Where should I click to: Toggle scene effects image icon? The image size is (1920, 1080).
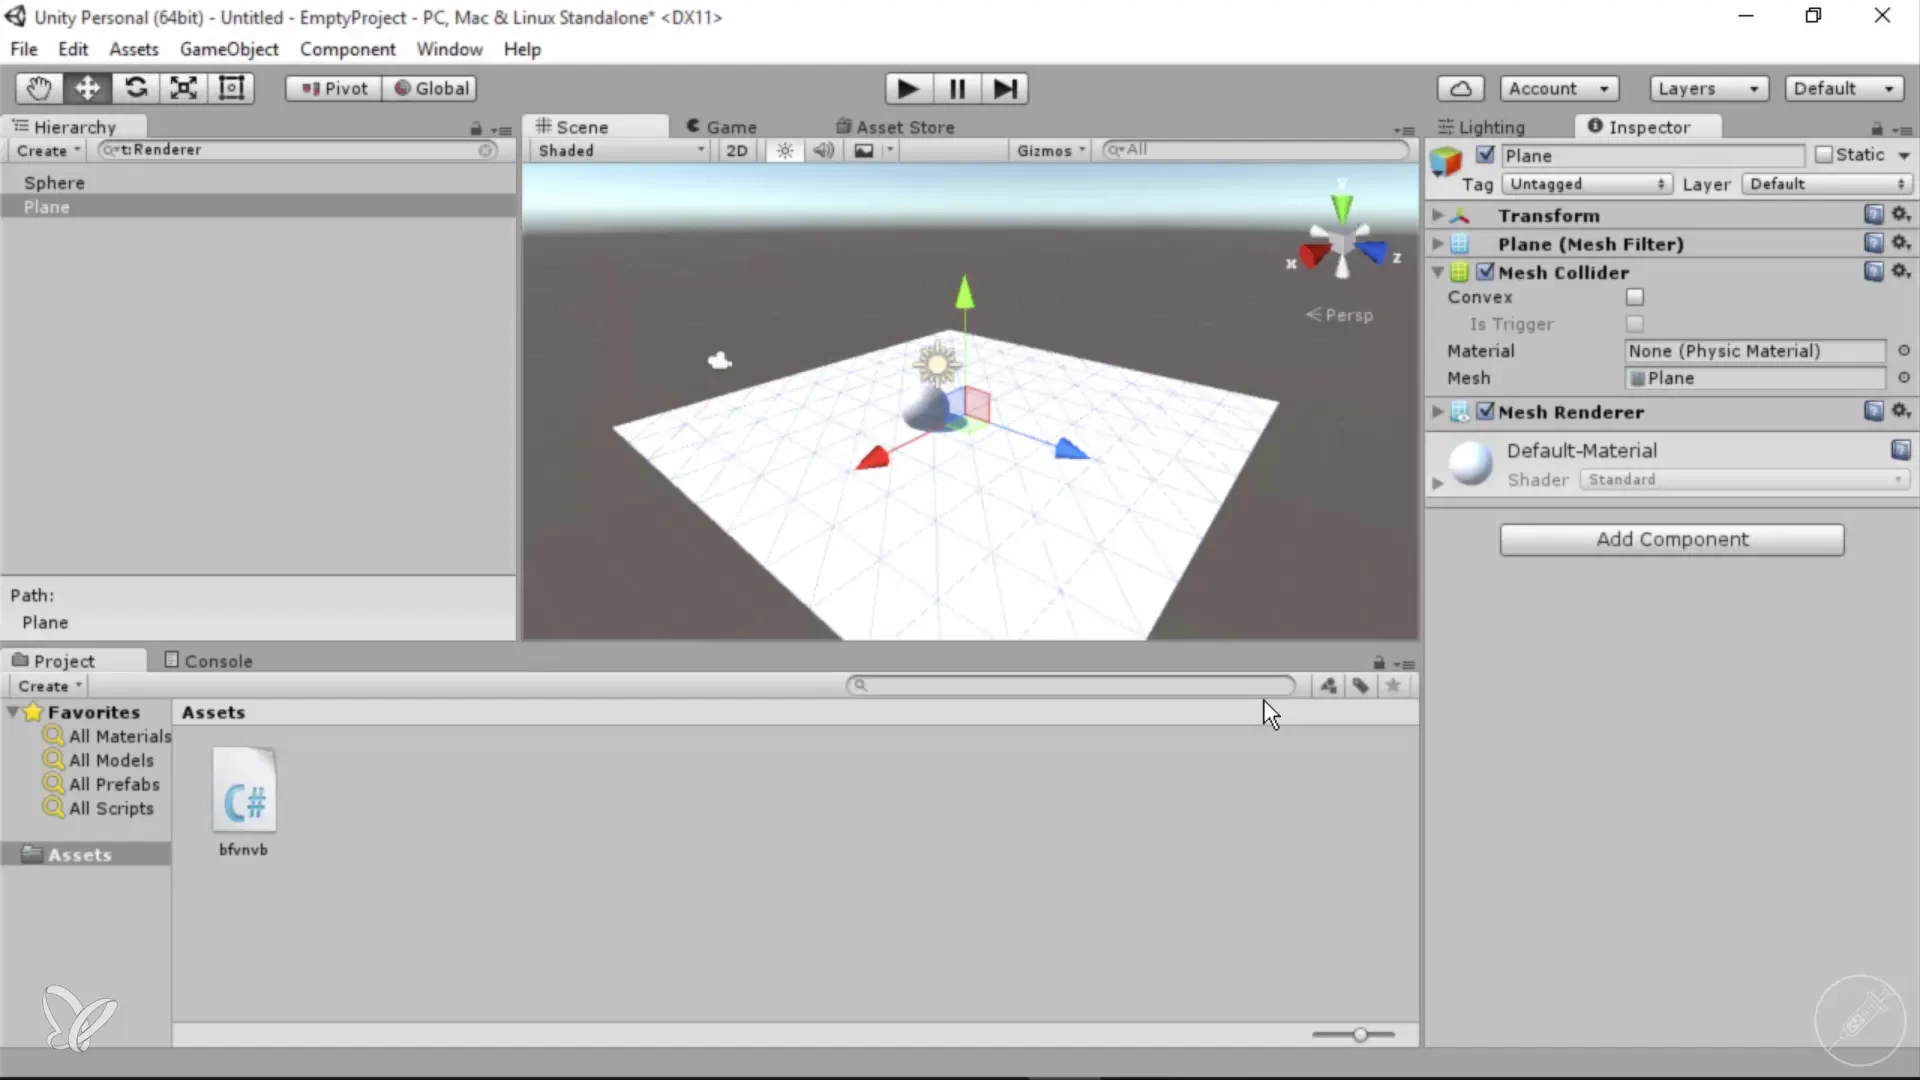864,150
